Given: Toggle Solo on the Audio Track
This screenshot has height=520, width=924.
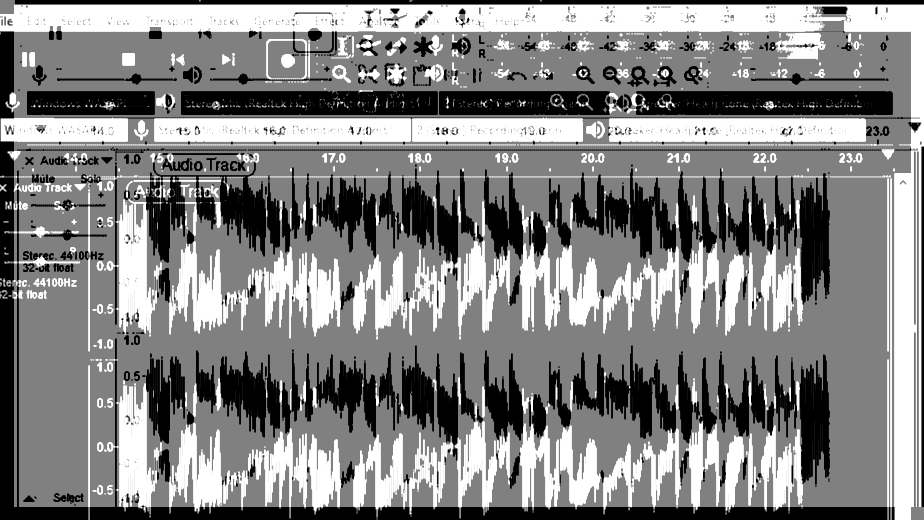Looking at the screenshot, I should (90, 178).
